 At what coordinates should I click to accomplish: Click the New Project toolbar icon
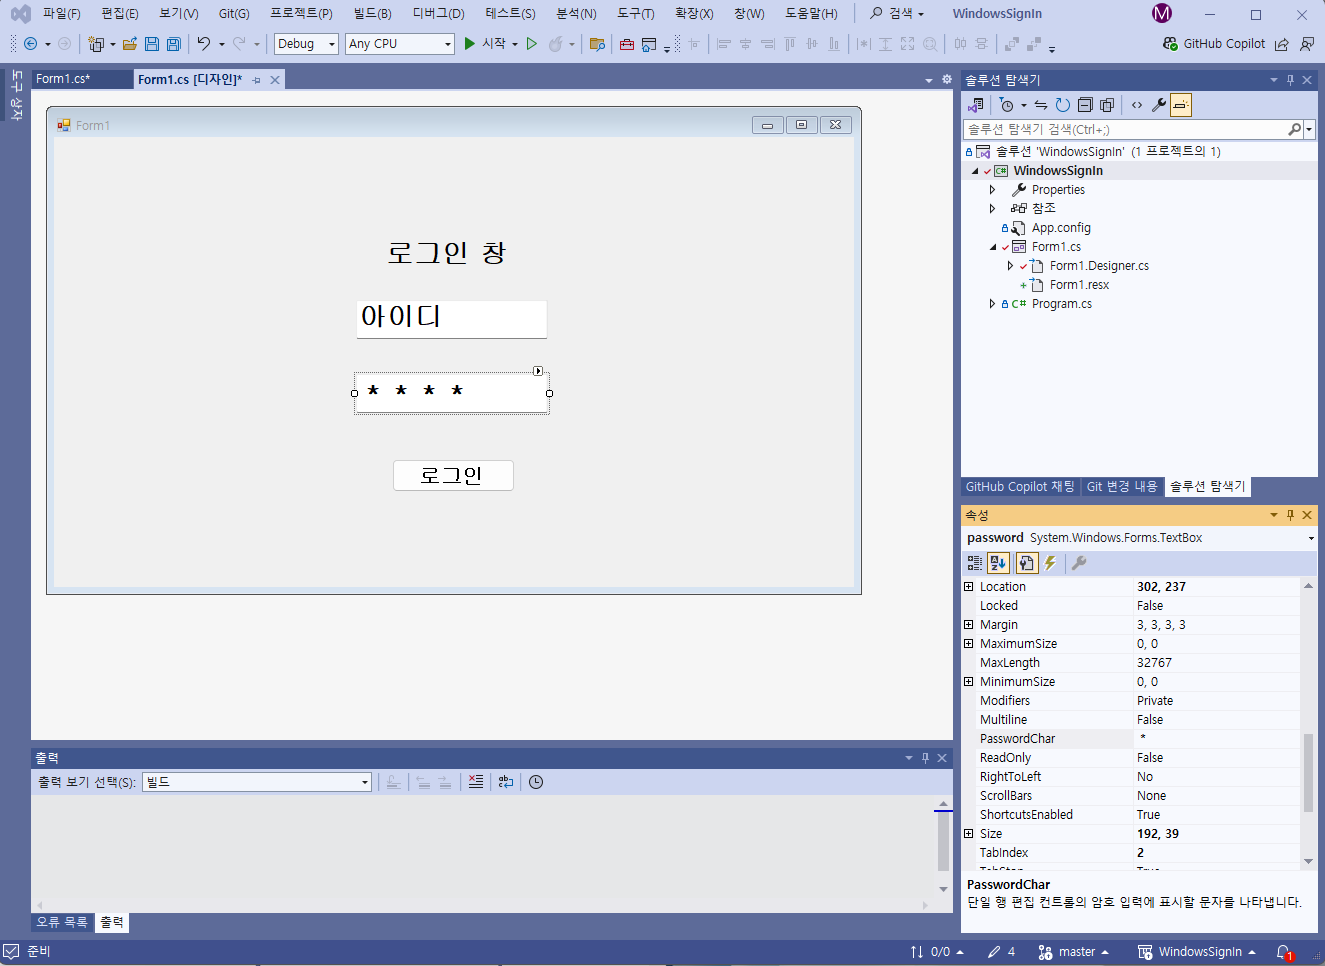click(x=96, y=44)
